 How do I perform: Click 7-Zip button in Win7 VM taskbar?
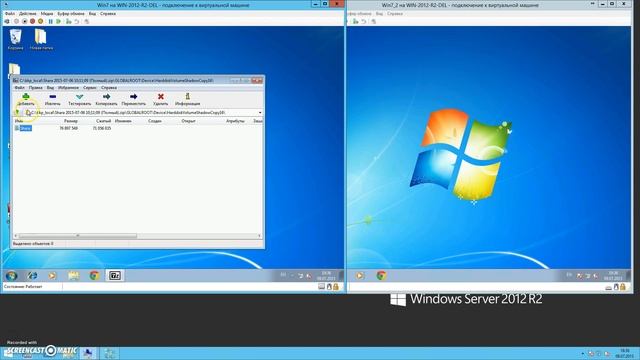point(115,276)
